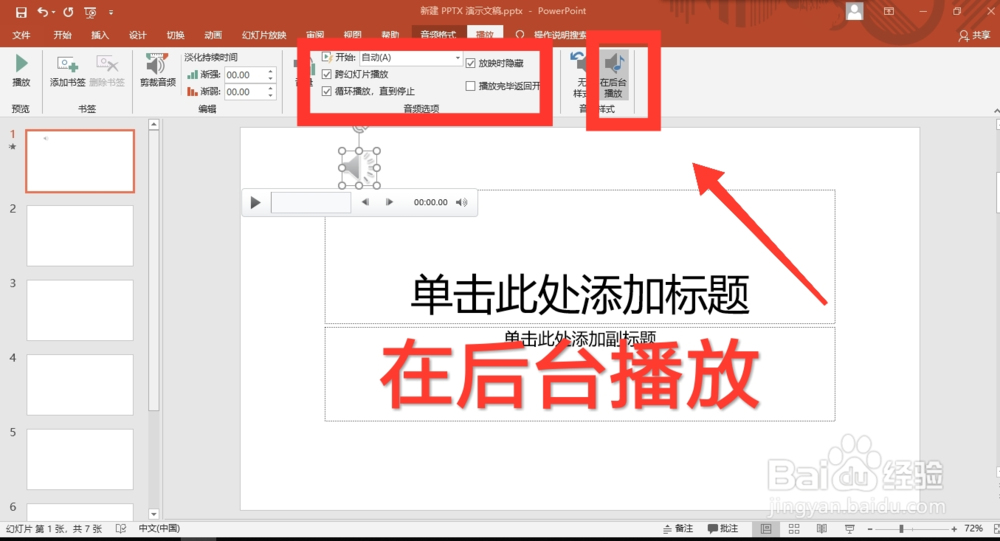Click the 72% zoom level text
The width and height of the screenshot is (1000, 541).
(973, 528)
